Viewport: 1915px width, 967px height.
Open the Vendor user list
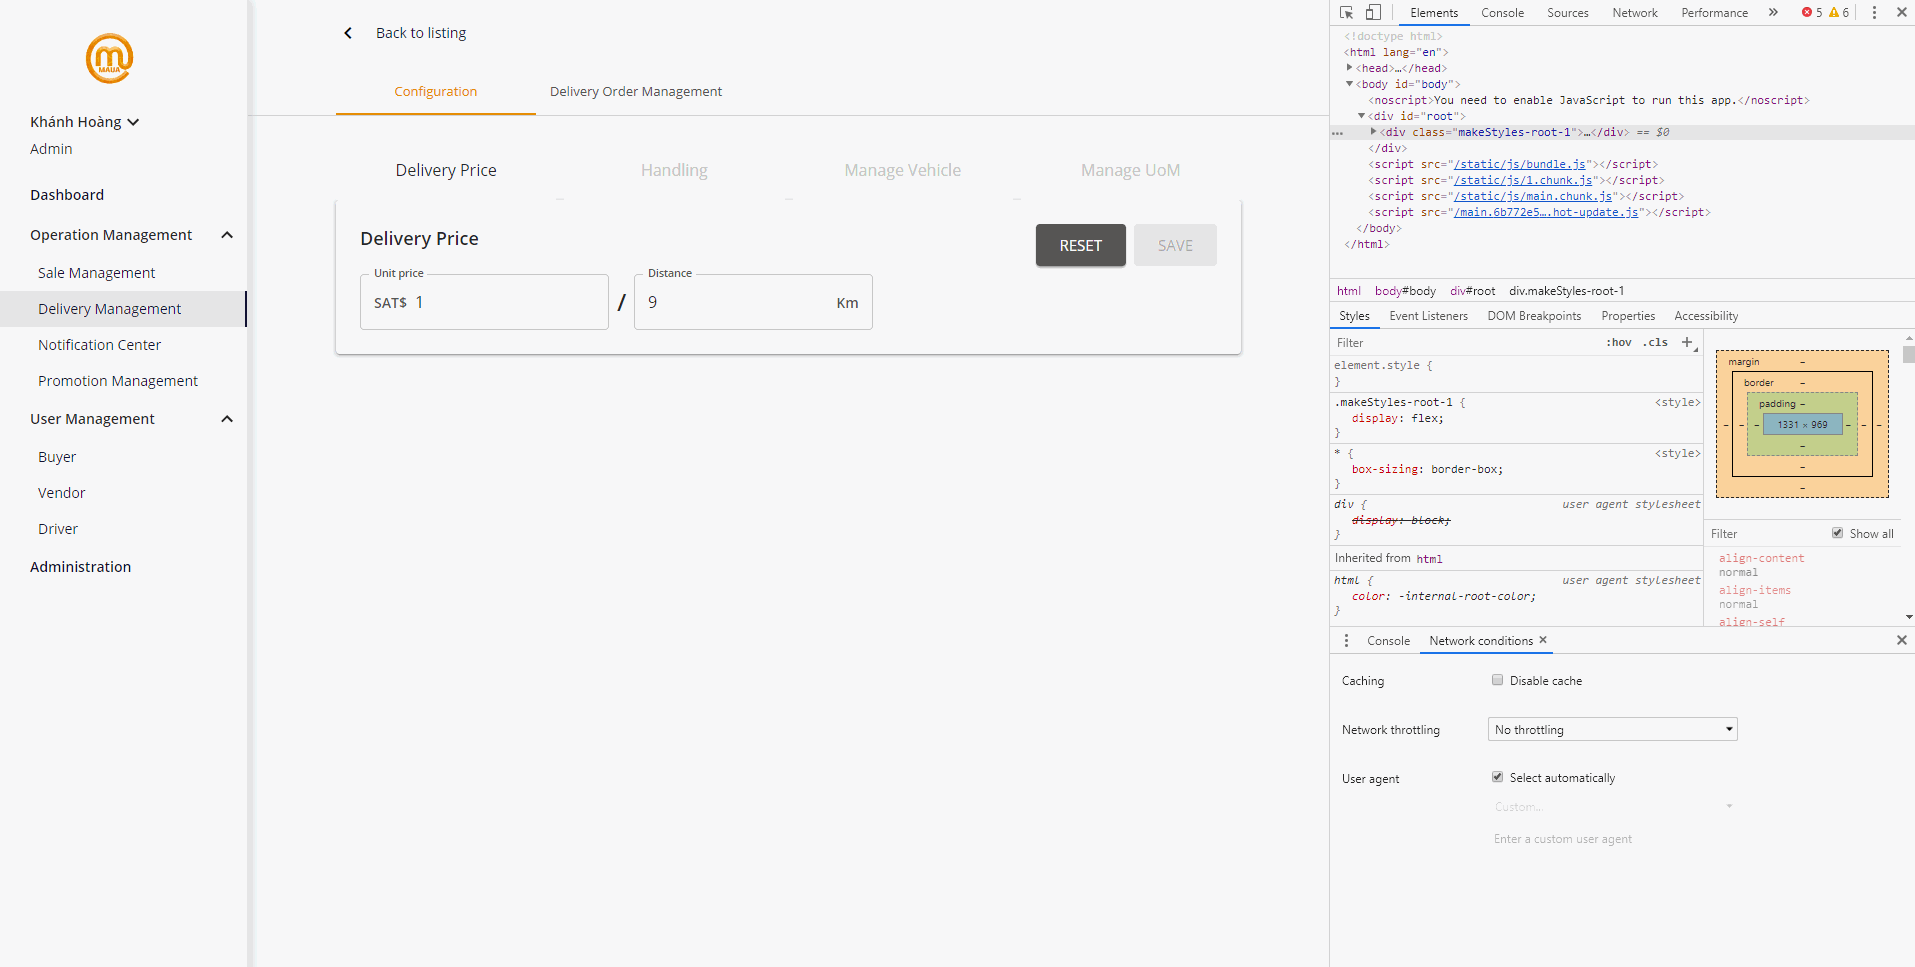[62, 493]
